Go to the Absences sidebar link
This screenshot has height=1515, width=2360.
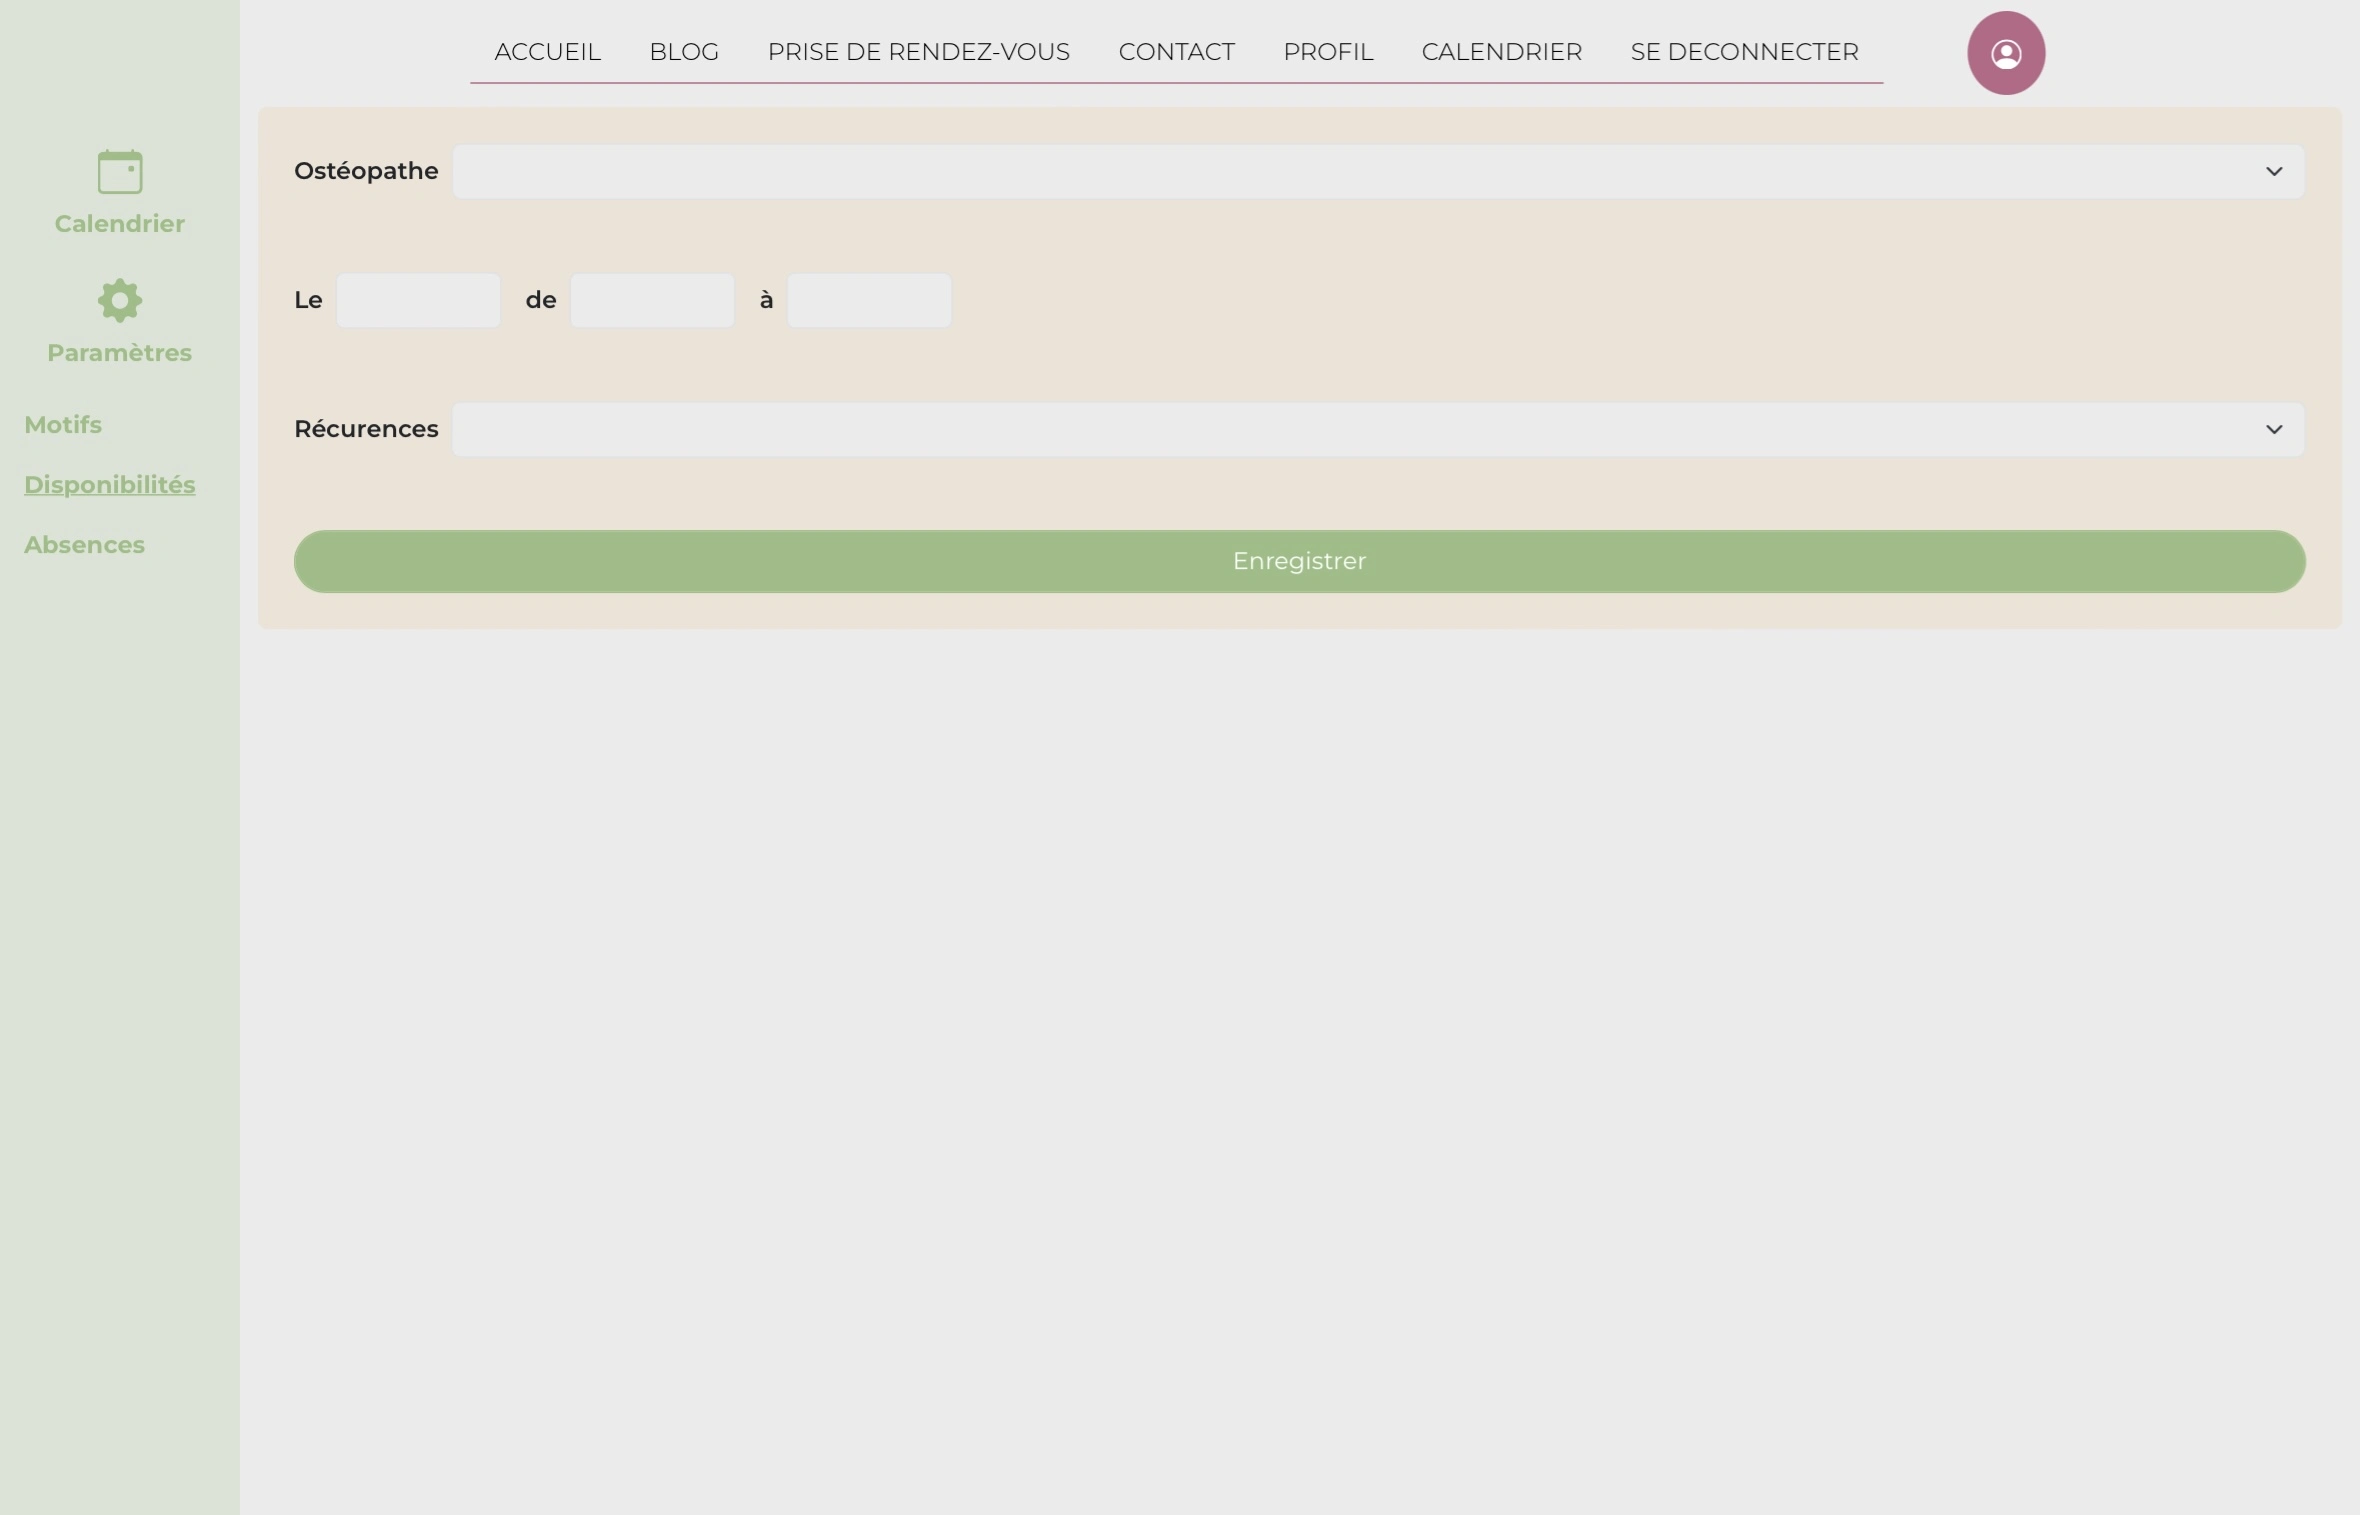pyautogui.click(x=84, y=545)
